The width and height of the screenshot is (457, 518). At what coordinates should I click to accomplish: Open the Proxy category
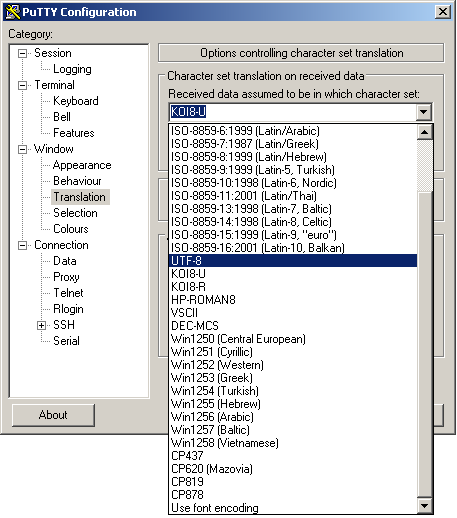point(66,277)
